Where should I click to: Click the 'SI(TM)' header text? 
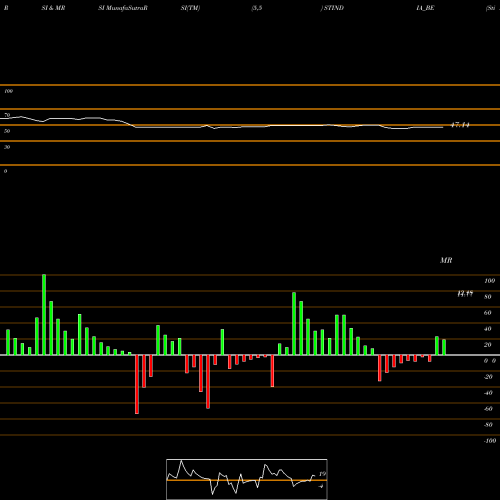click(190, 8)
